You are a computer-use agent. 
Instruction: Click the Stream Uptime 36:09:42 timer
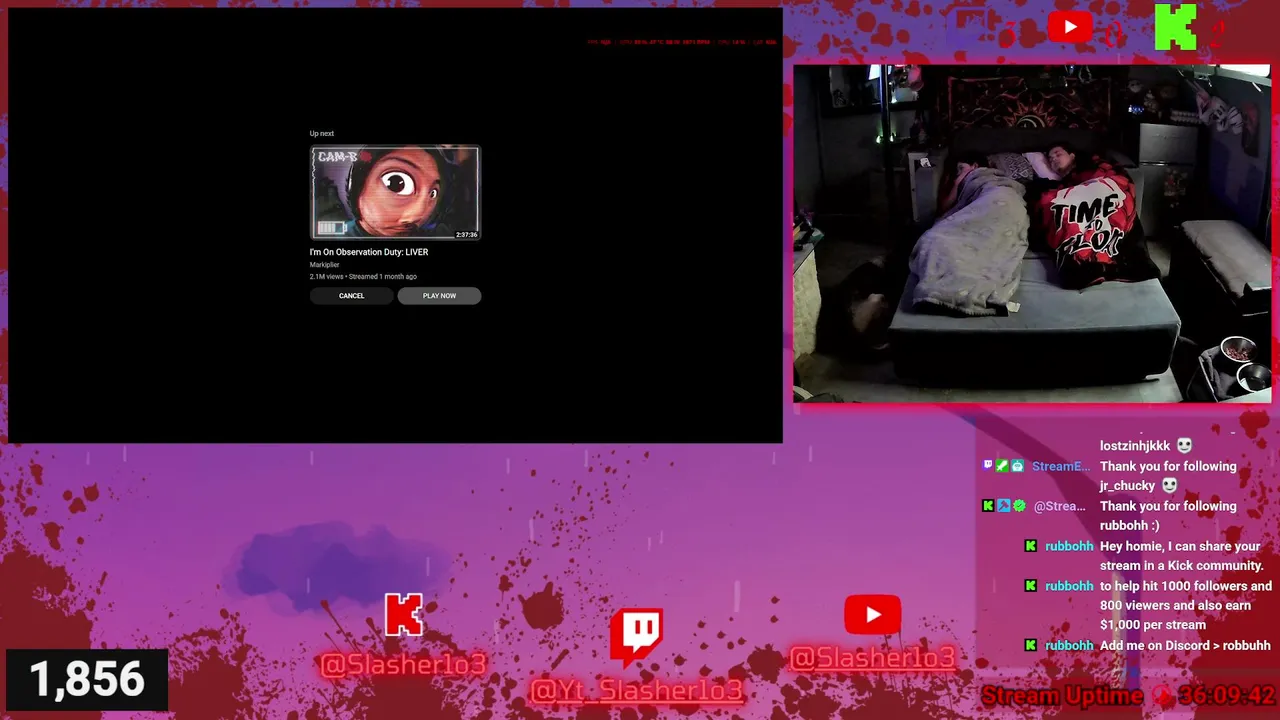(1129, 695)
